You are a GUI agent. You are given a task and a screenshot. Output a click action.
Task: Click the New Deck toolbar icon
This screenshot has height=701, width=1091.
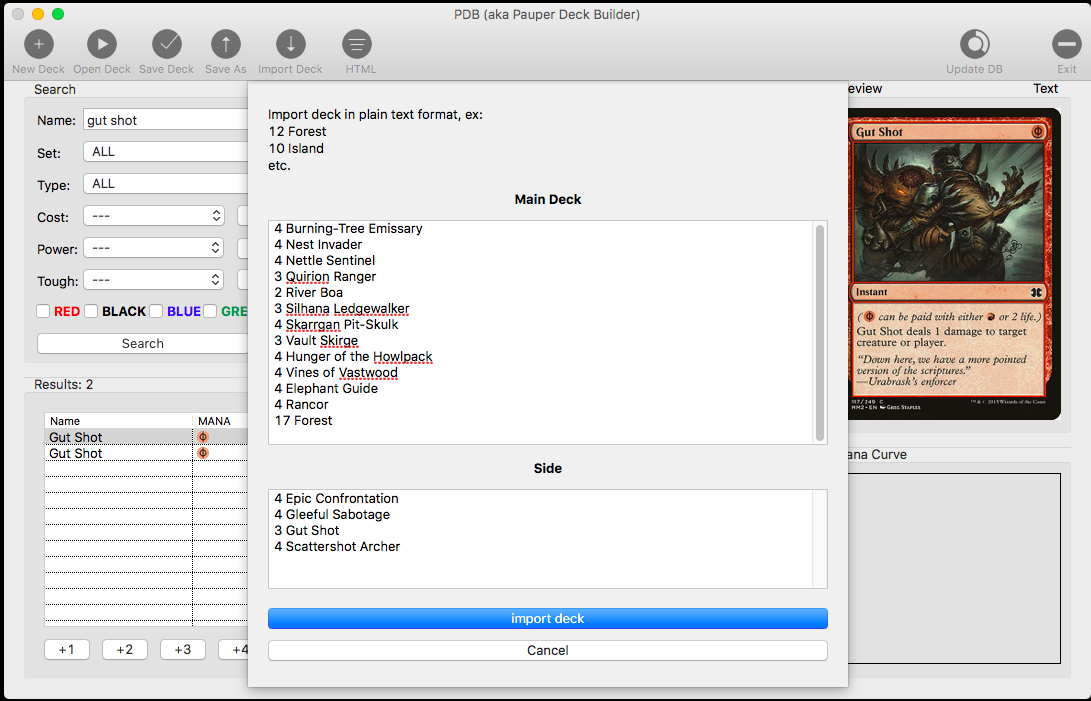tap(38, 45)
